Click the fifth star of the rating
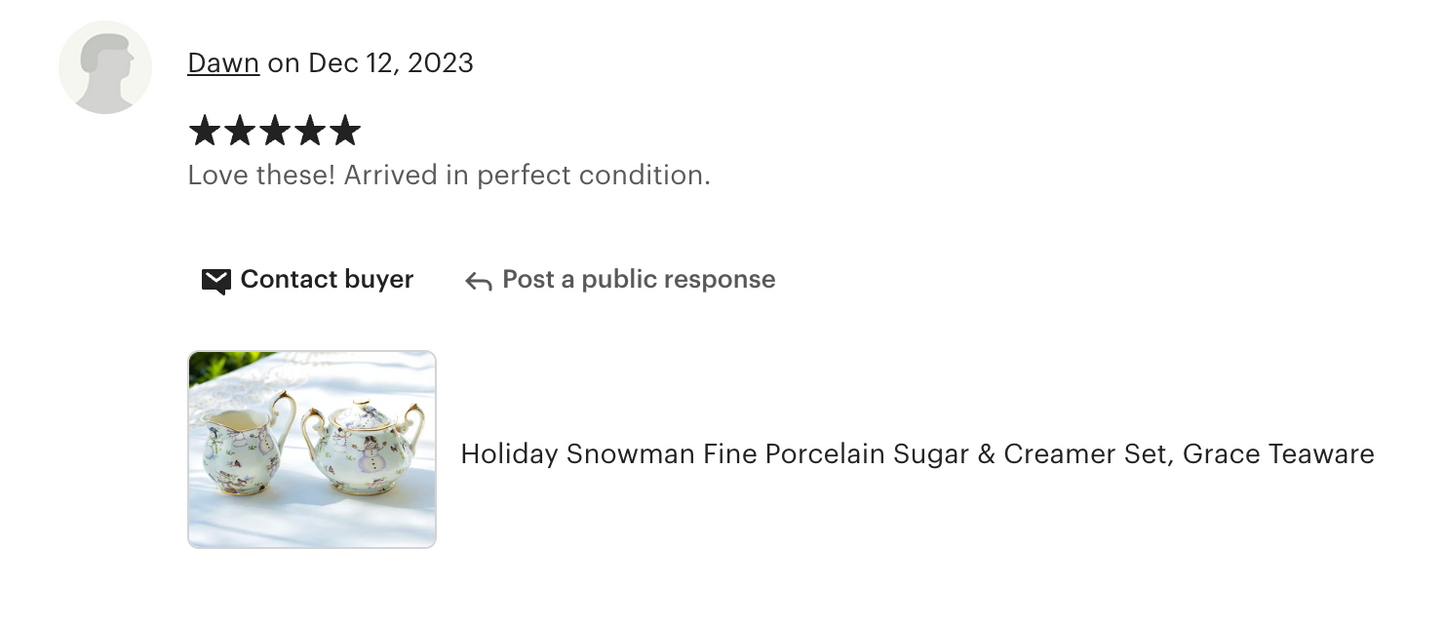This screenshot has width=1445, height=626. coord(344,130)
